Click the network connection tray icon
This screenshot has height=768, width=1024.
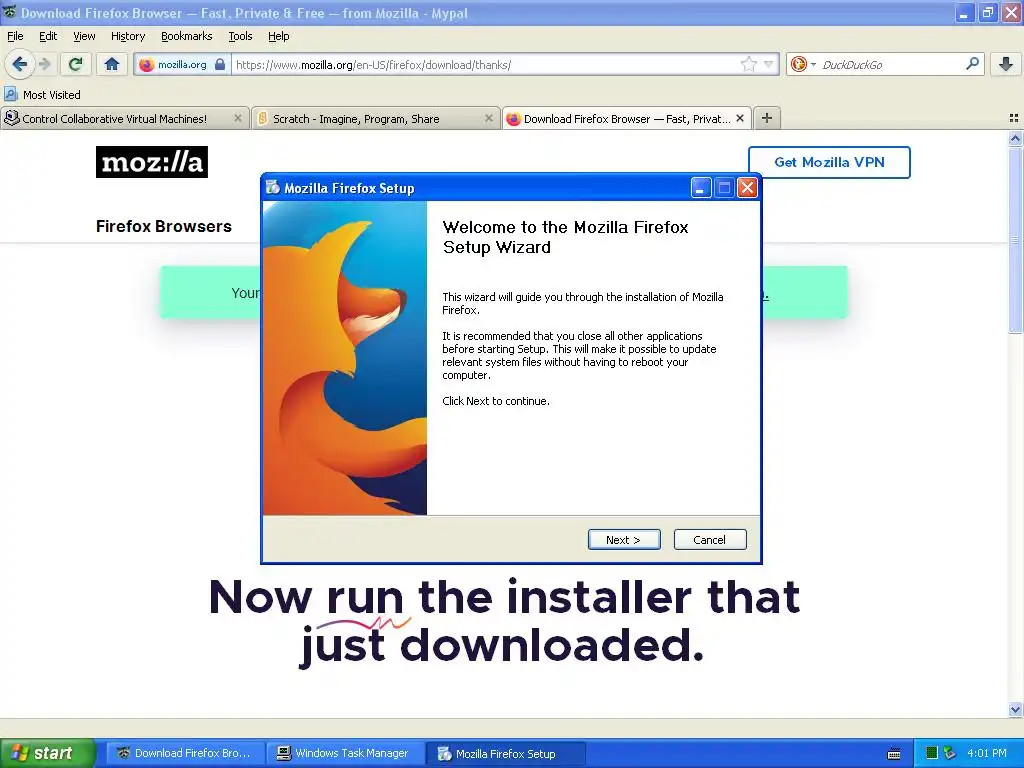tap(950, 753)
